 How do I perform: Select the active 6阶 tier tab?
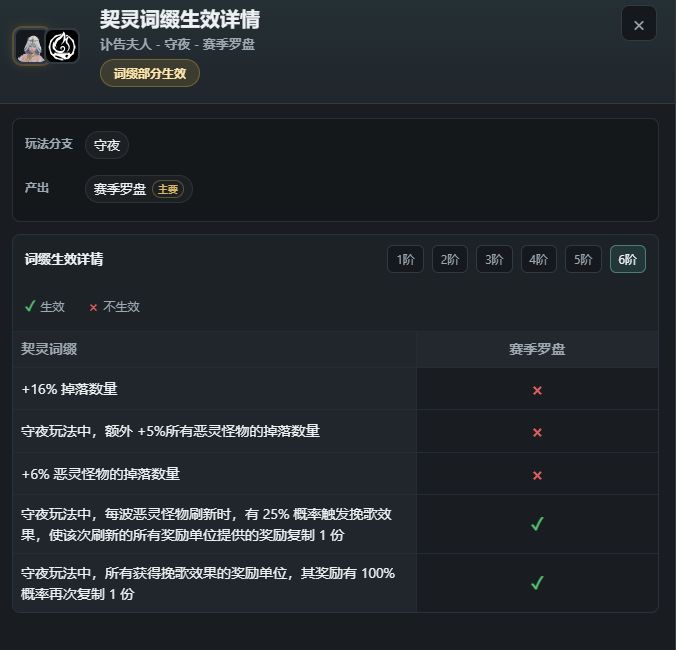click(x=628, y=259)
